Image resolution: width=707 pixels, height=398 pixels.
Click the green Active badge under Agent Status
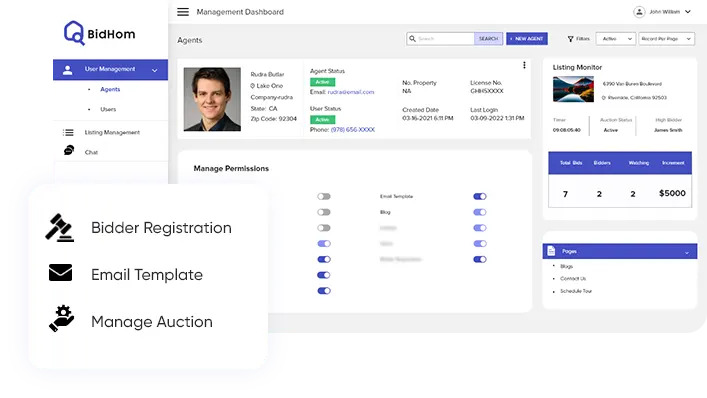pos(322,82)
